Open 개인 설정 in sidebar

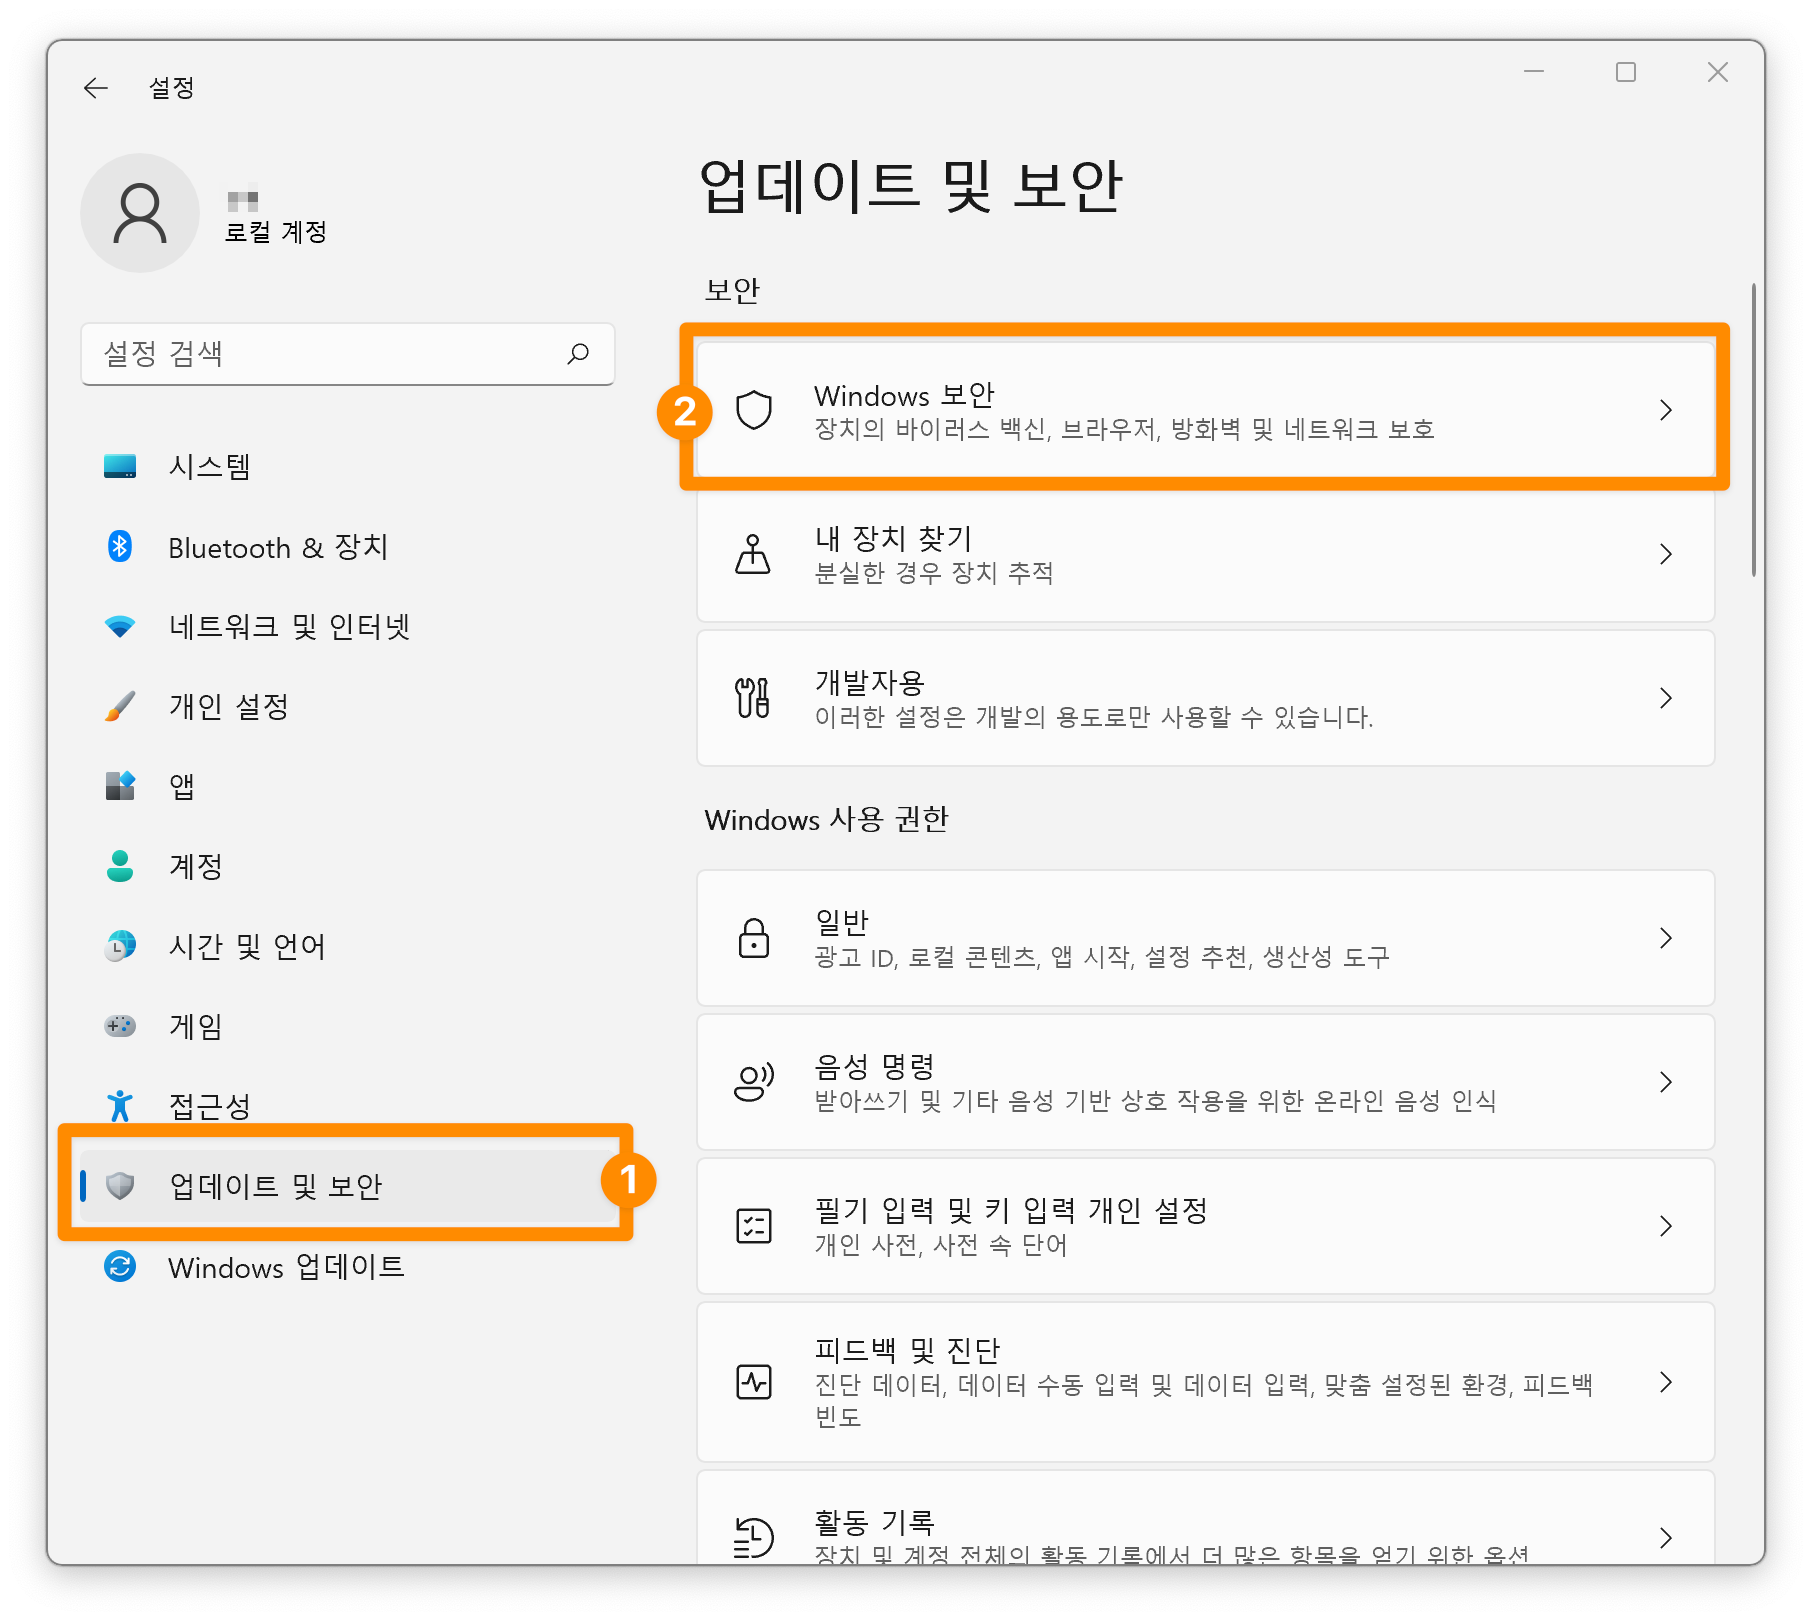[348, 706]
